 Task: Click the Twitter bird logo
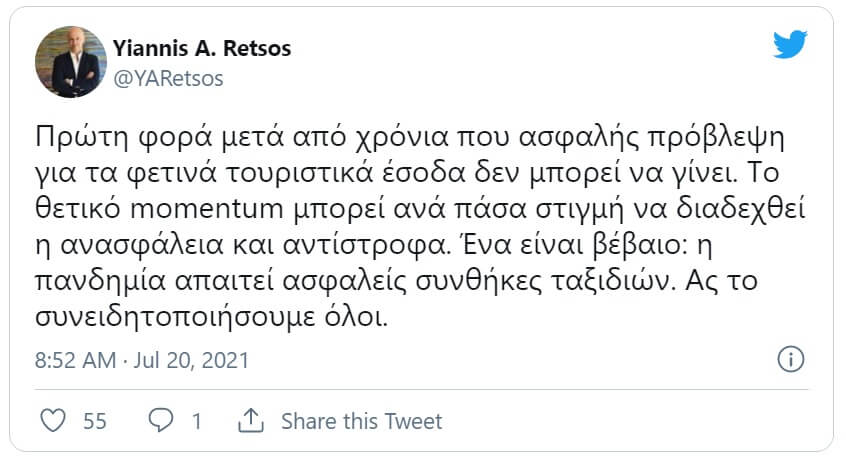point(790,45)
